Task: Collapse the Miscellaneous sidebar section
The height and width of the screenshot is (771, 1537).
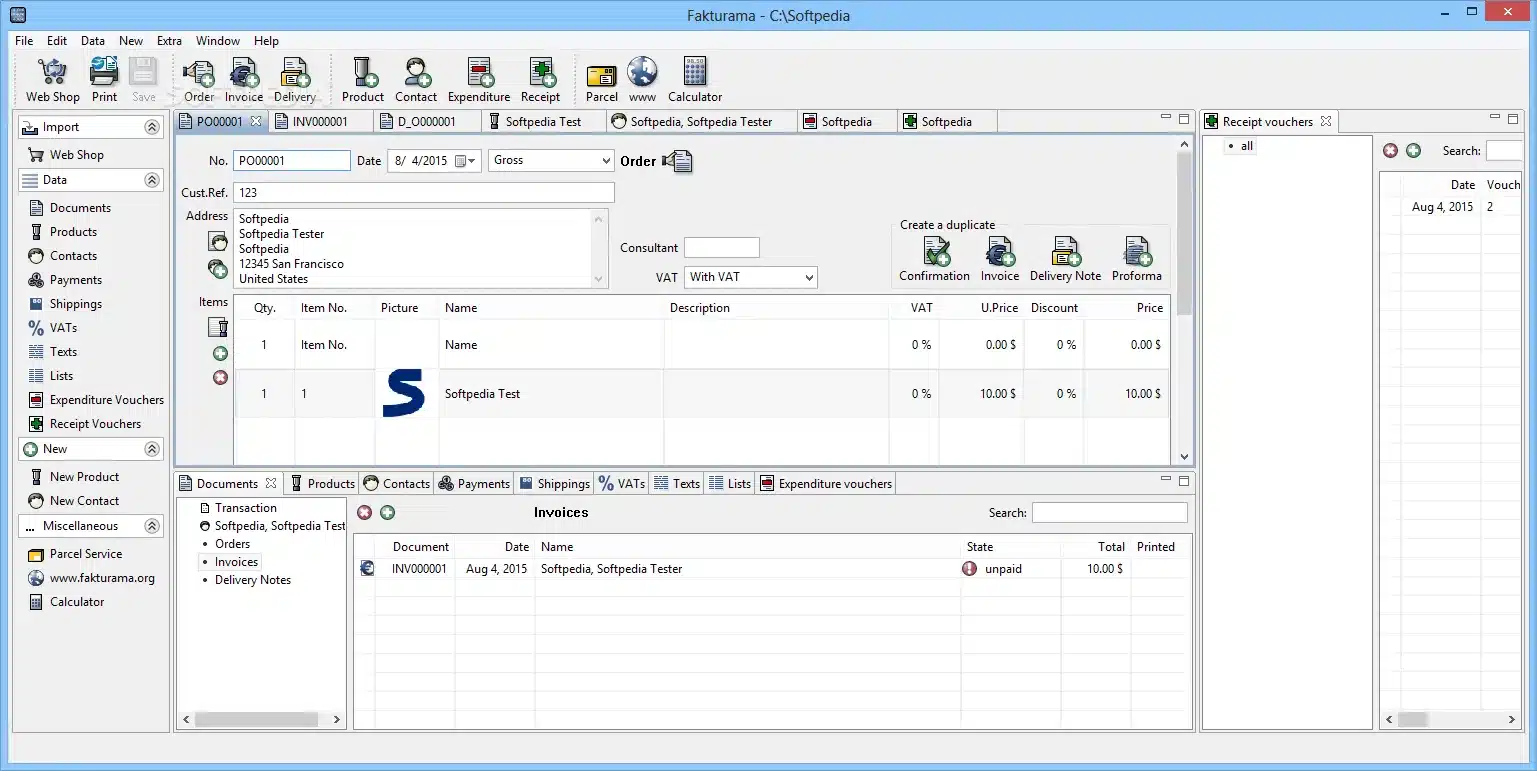Action: pos(152,526)
